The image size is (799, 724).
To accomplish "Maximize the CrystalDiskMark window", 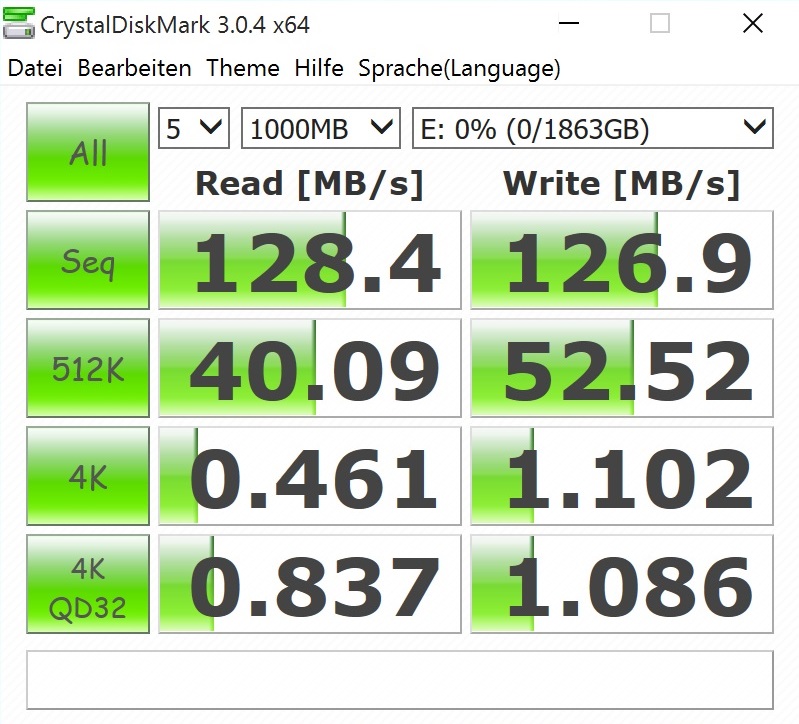I will 660,24.
